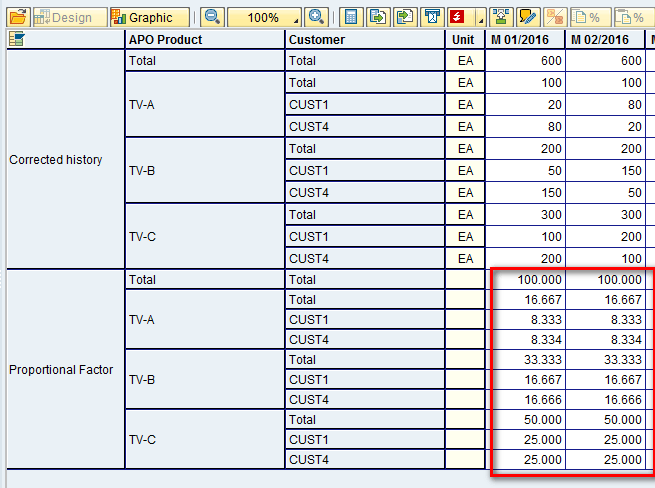
Task: Click the zoom in magnifier icon
Action: click(317, 17)
